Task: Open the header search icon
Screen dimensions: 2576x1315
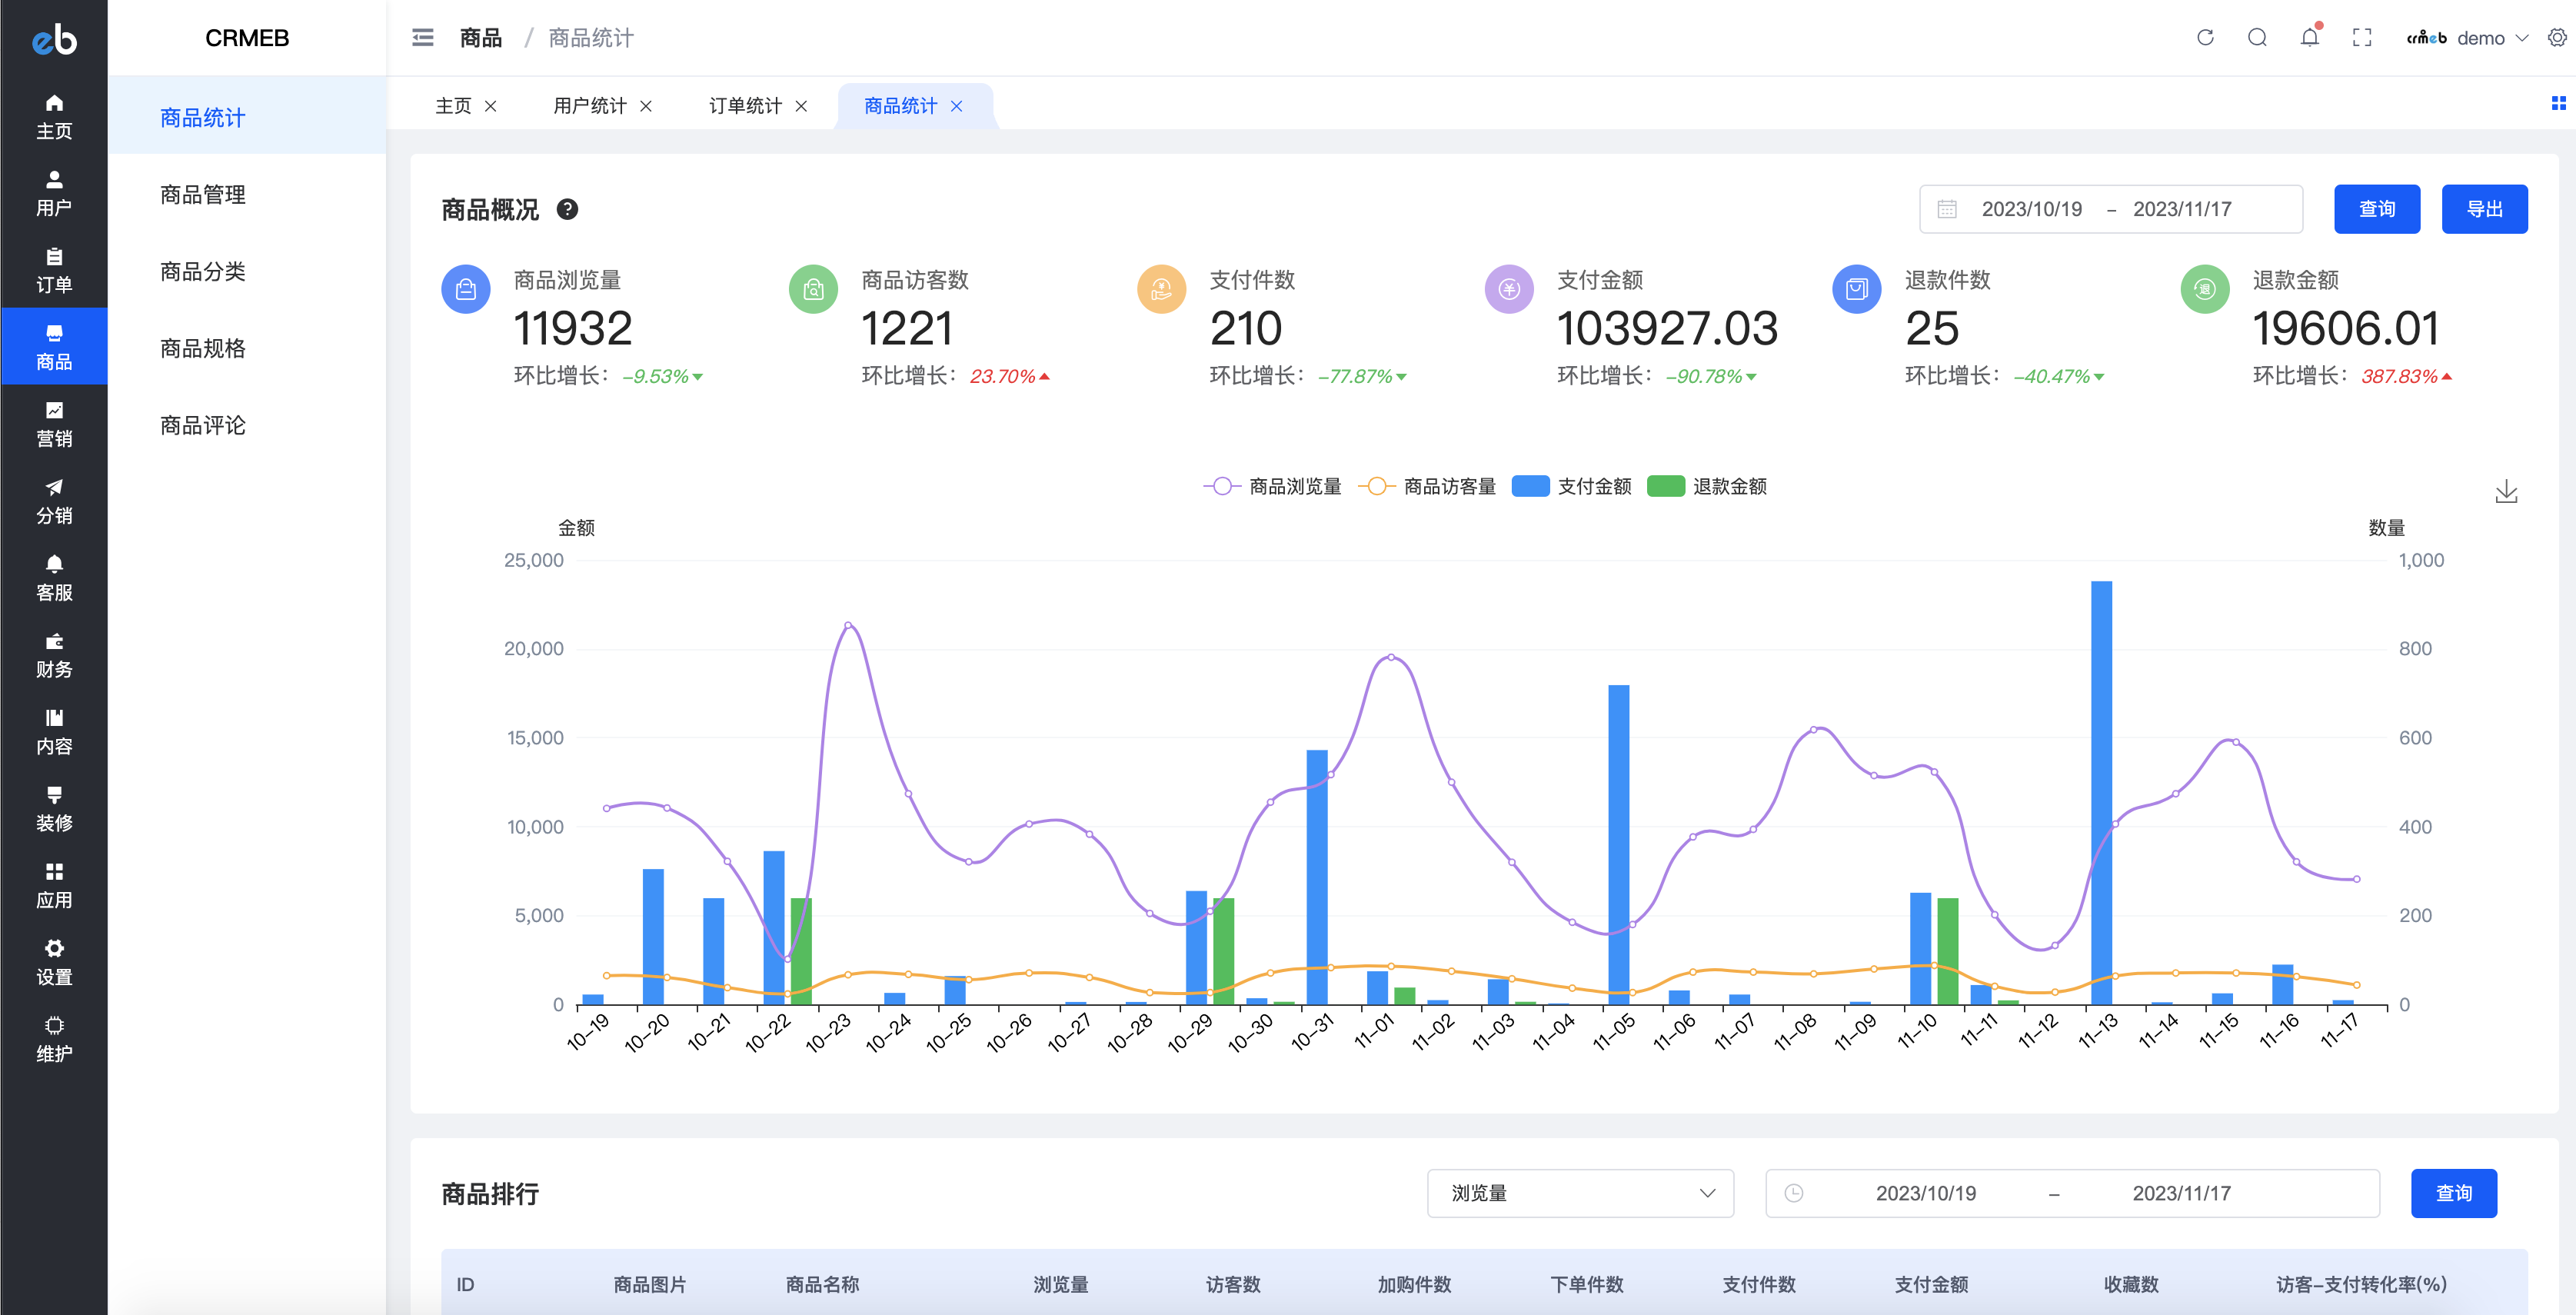Action: click(2257, 38)
